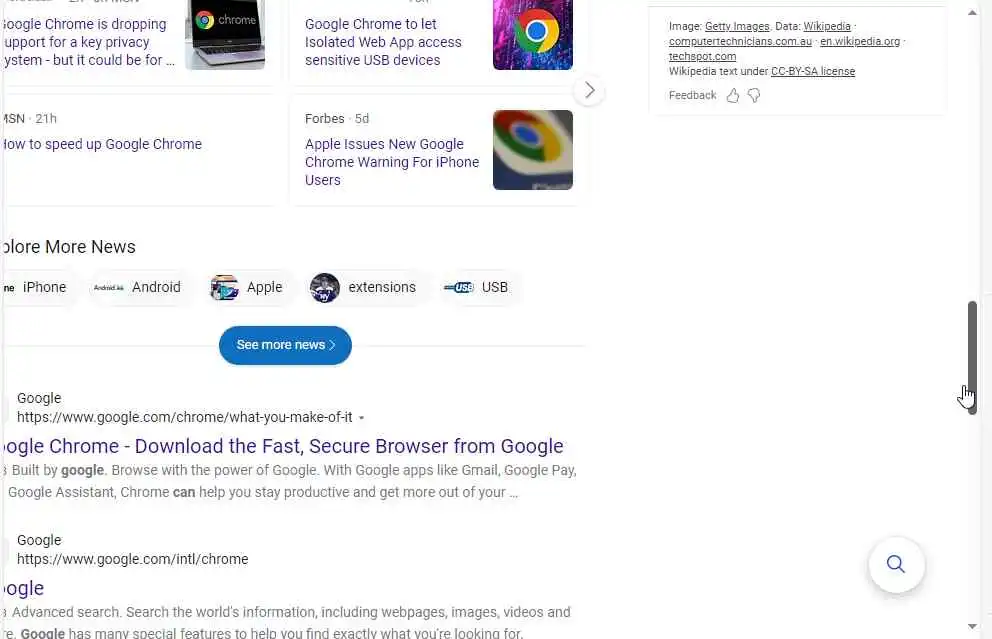
Task: Open the Chrome laptop news thumbnail
Action: pyautogui.click(x=225, y=35)
